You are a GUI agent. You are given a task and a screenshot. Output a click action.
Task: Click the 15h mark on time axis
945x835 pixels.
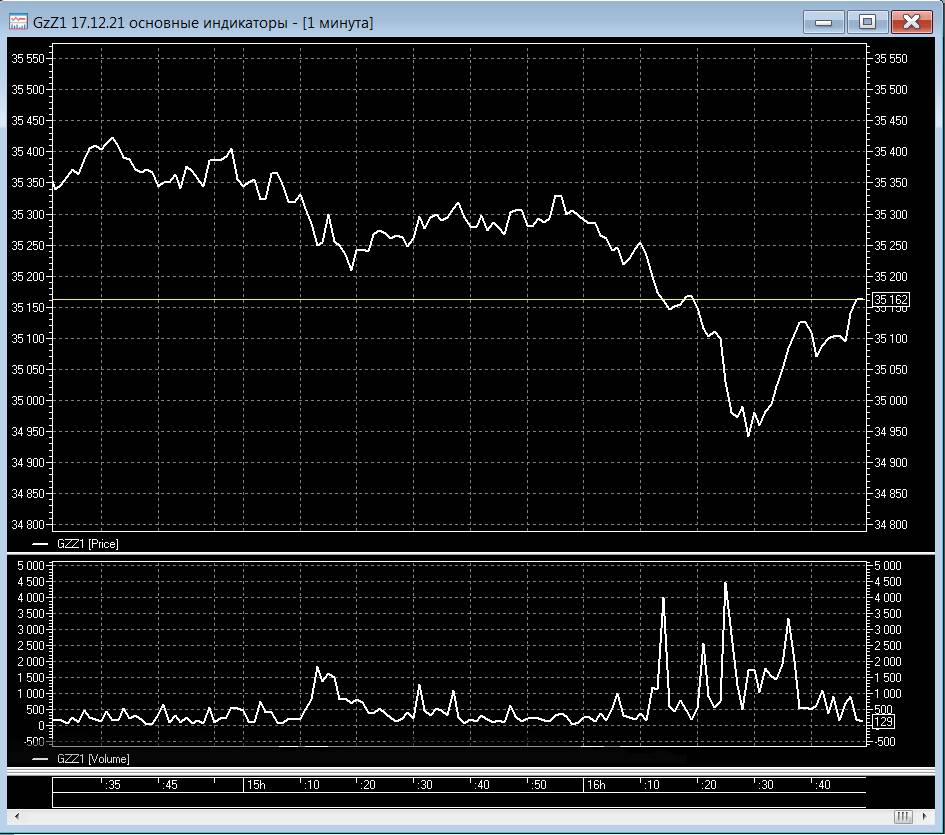[x=256, y=785]
